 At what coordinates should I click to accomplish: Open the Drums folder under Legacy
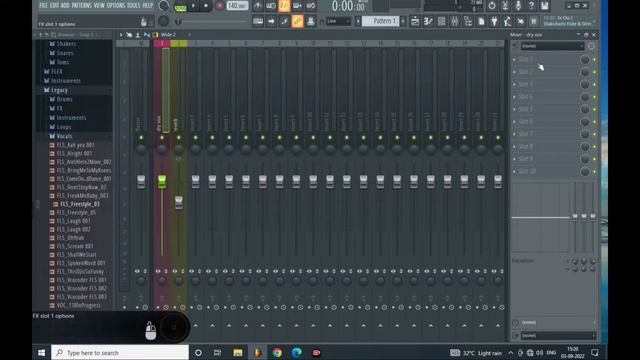(x=64, y=99)
